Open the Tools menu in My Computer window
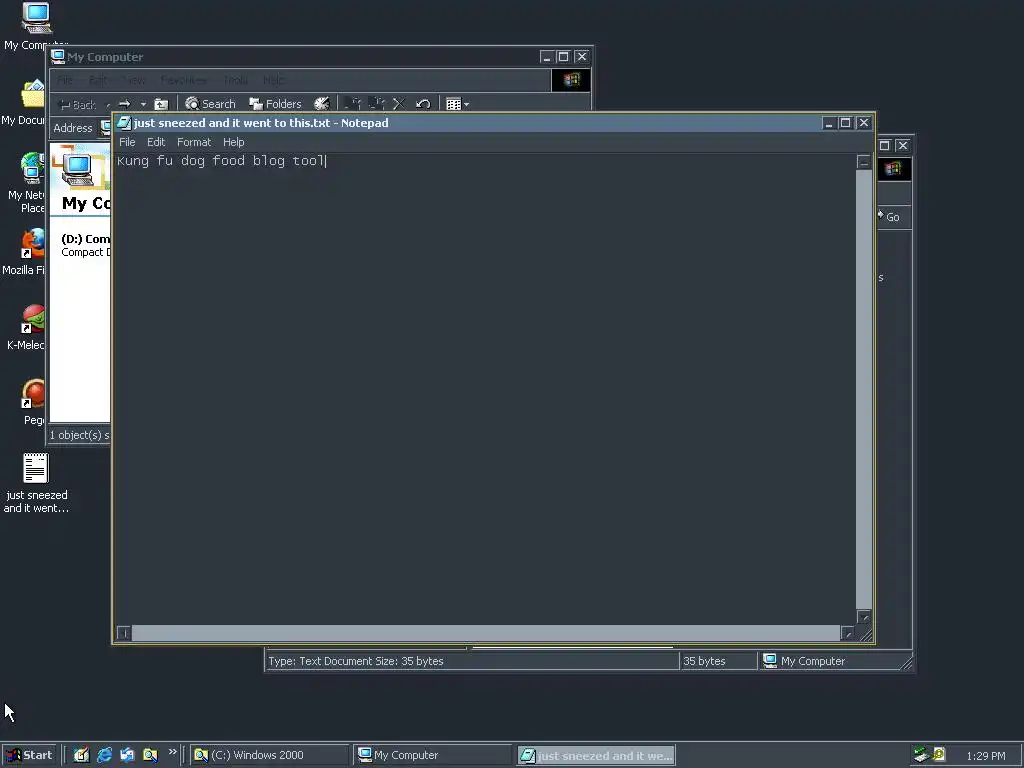The image size is (1024, 768). [235, 80]
